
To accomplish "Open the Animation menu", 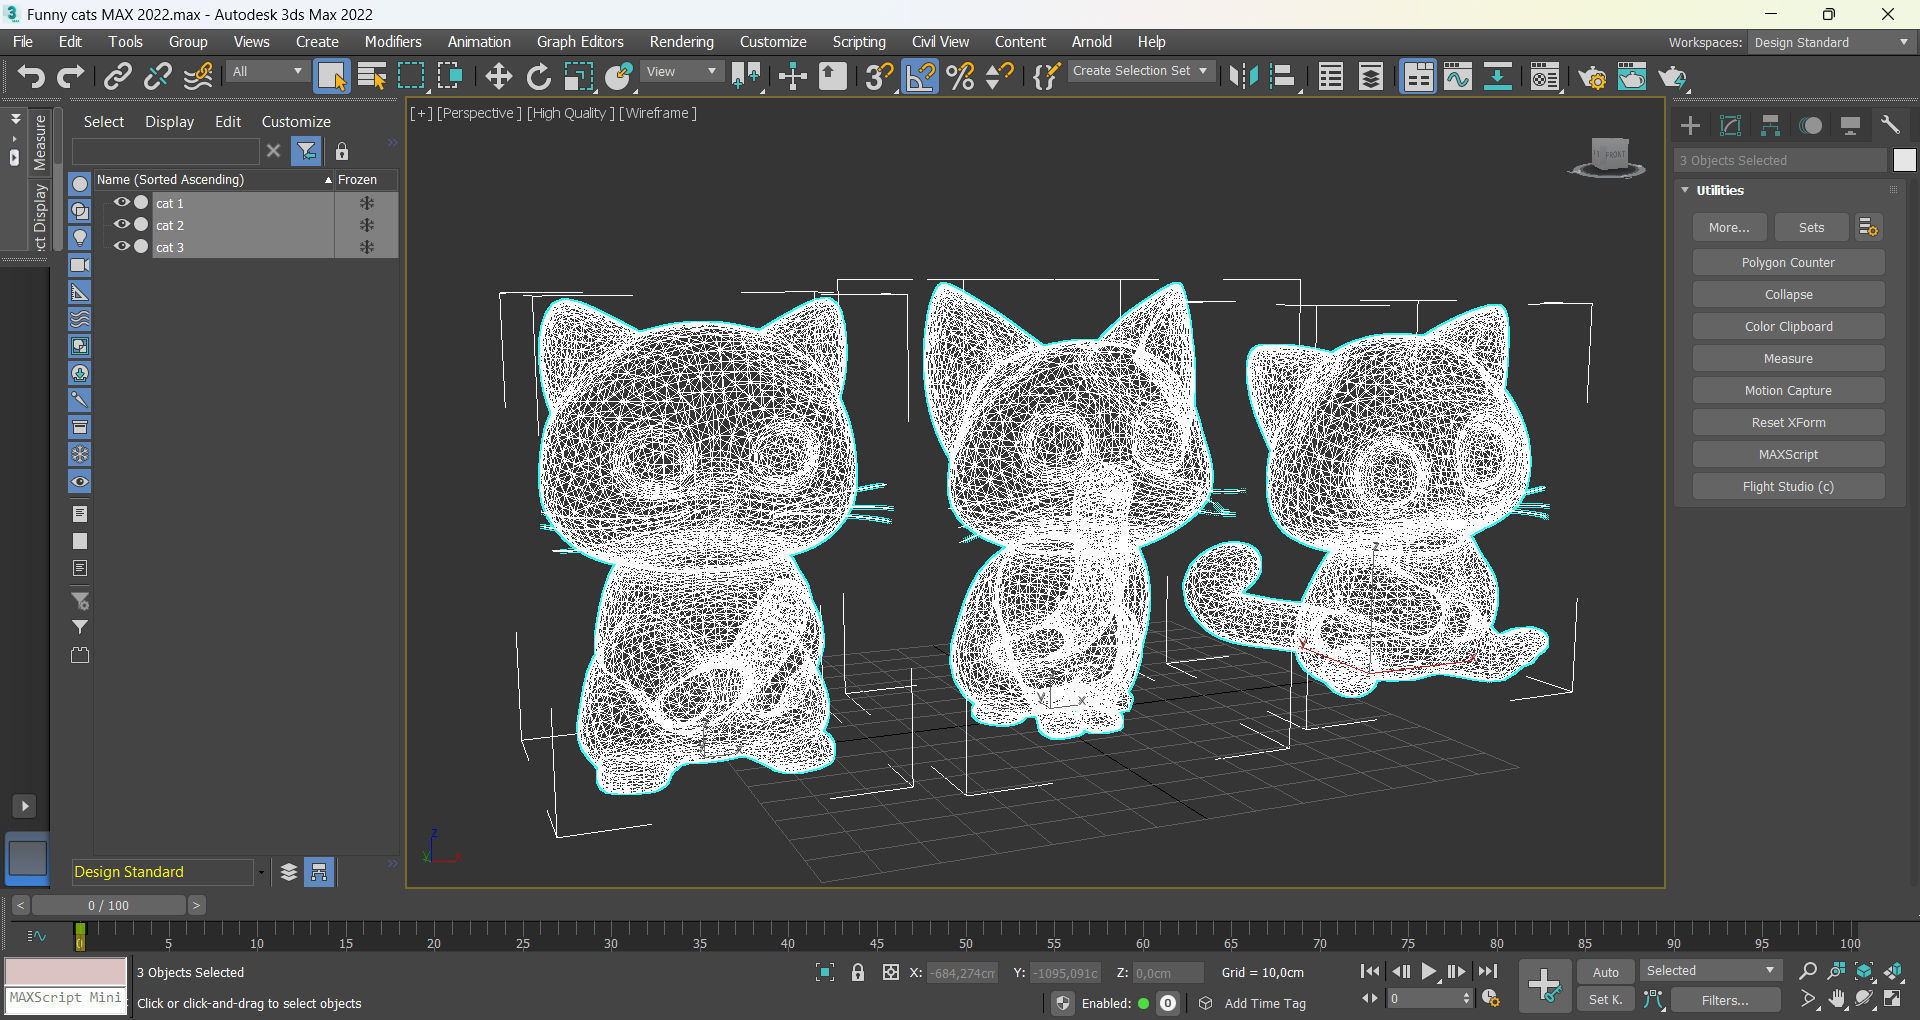I will click(479, 42).
